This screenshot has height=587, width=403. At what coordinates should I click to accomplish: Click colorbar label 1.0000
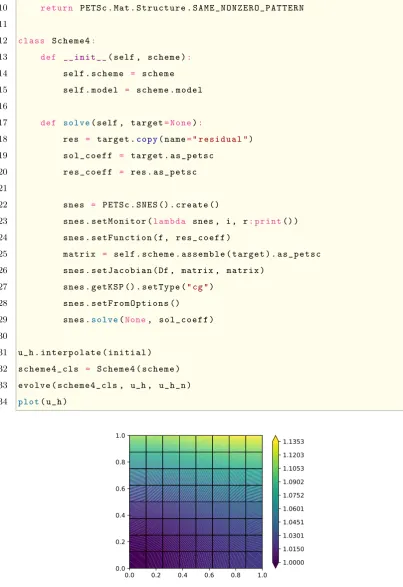click(x=293, y=563)
